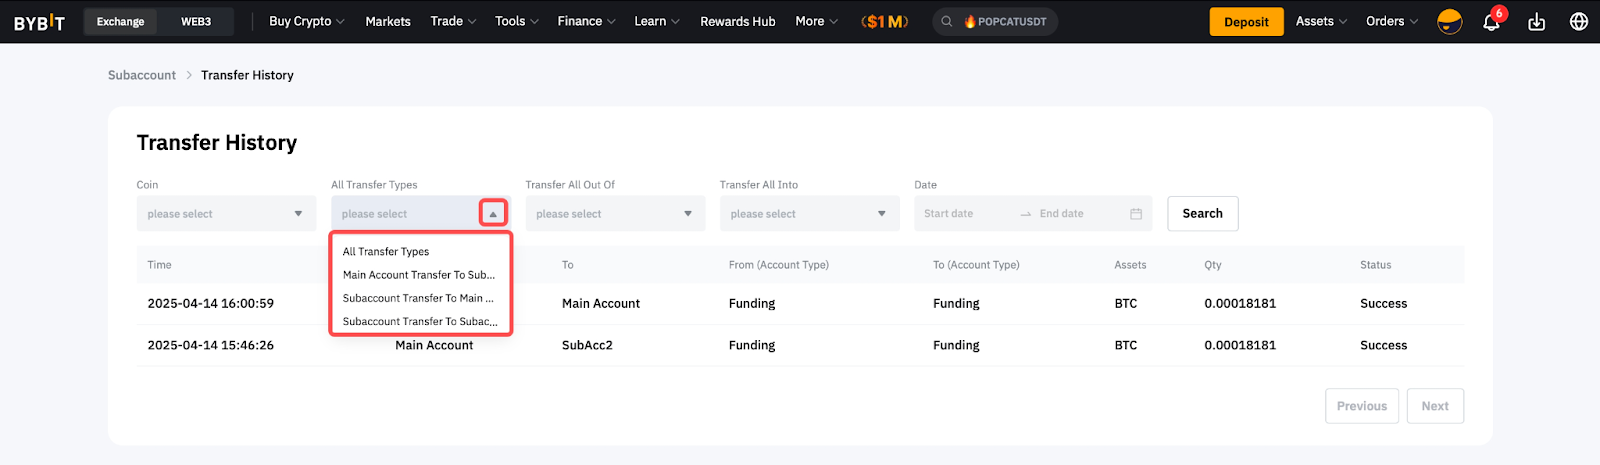1600x465 pixels.
Task: Click the orange Deposit button
Action: (1246, 22)
